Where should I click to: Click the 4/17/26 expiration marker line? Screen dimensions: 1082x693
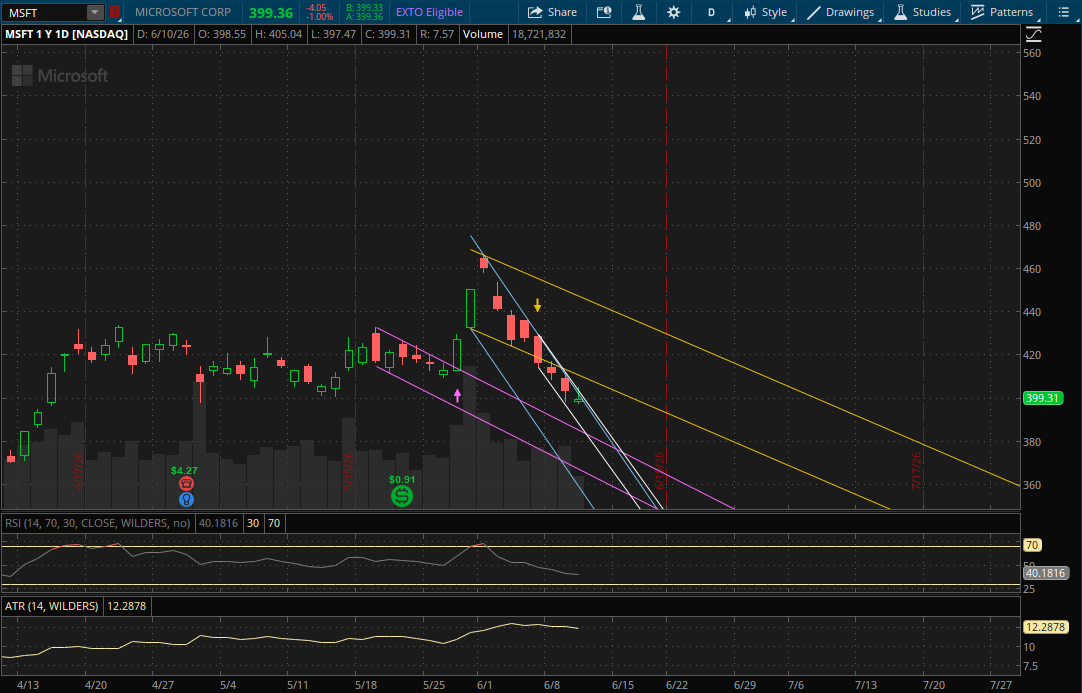85,276
